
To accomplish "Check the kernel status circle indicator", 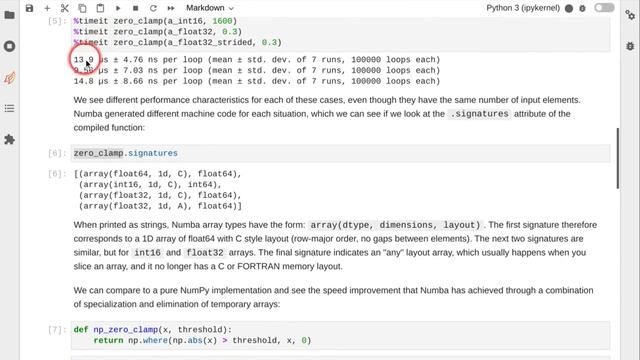I will point(569,8).
